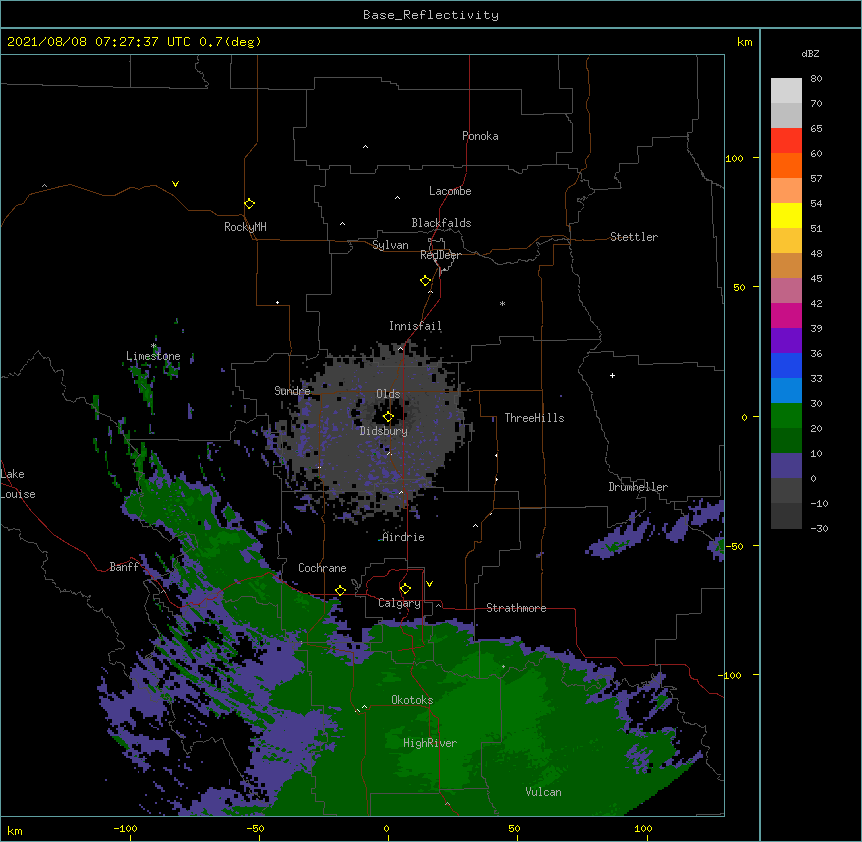The width and height of the screenshot is (862, 842).
Task: Click the Lacombe label
Action: (x=450, y=191)
